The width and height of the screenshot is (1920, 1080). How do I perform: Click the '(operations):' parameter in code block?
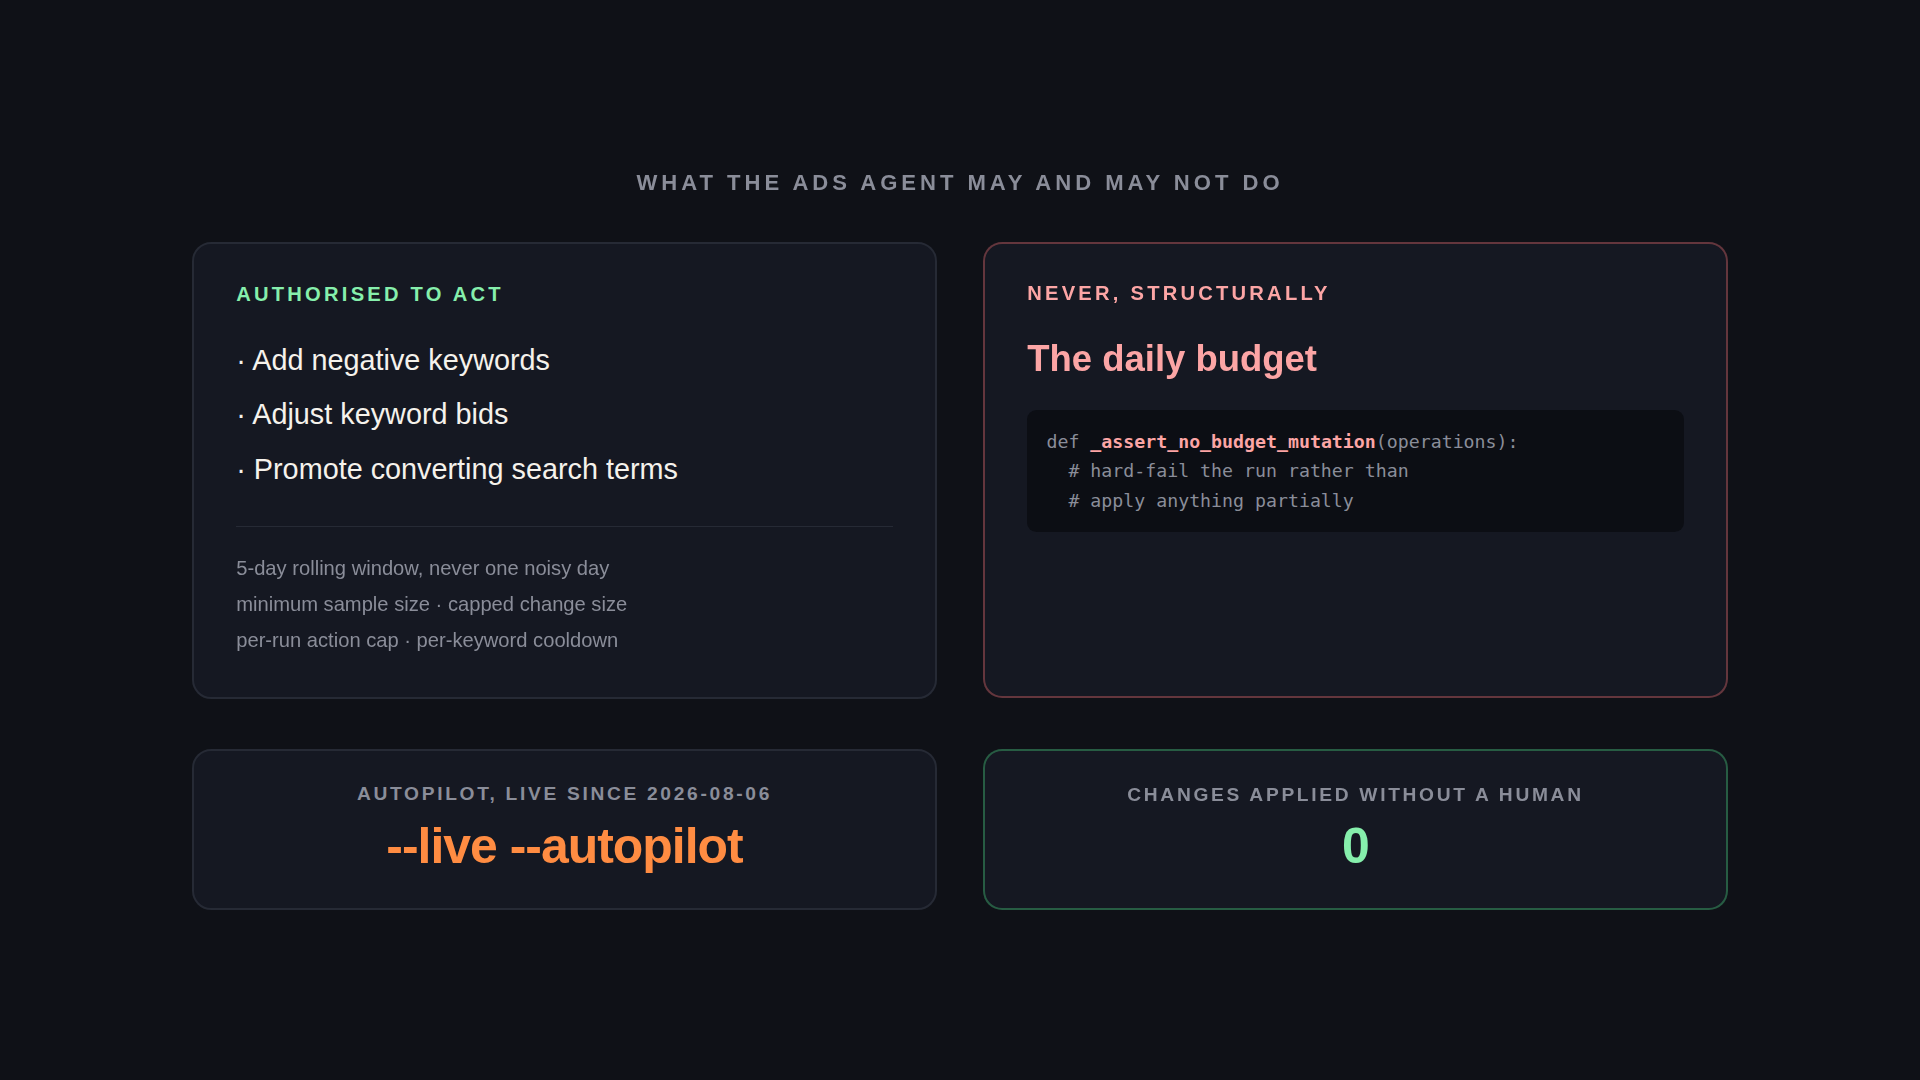click(x=1447, y=441)
